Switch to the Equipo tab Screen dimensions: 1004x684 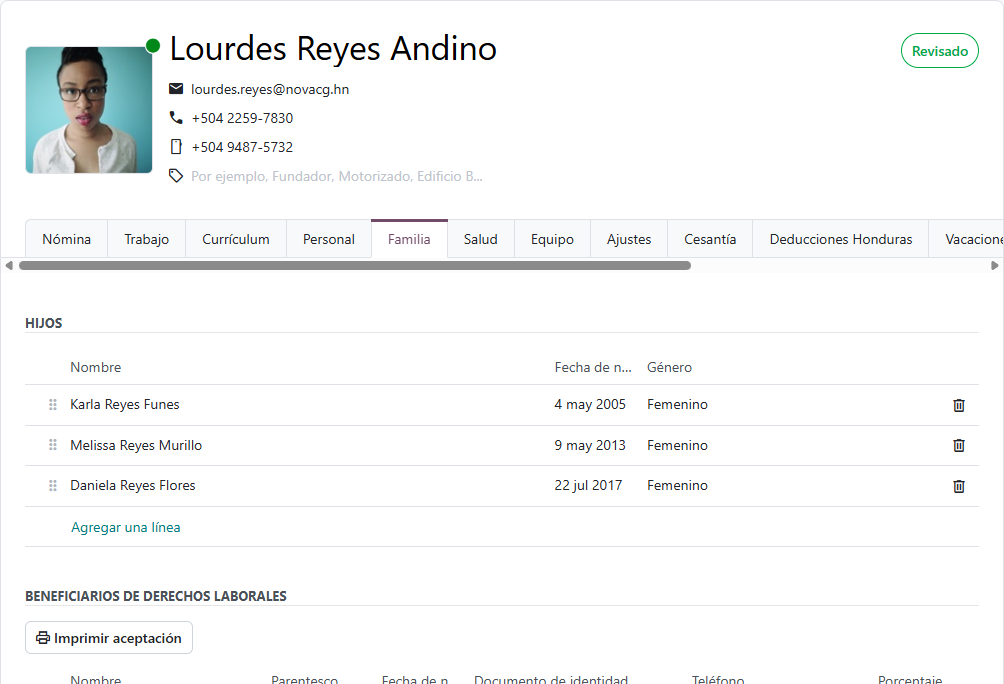[552, 239]
